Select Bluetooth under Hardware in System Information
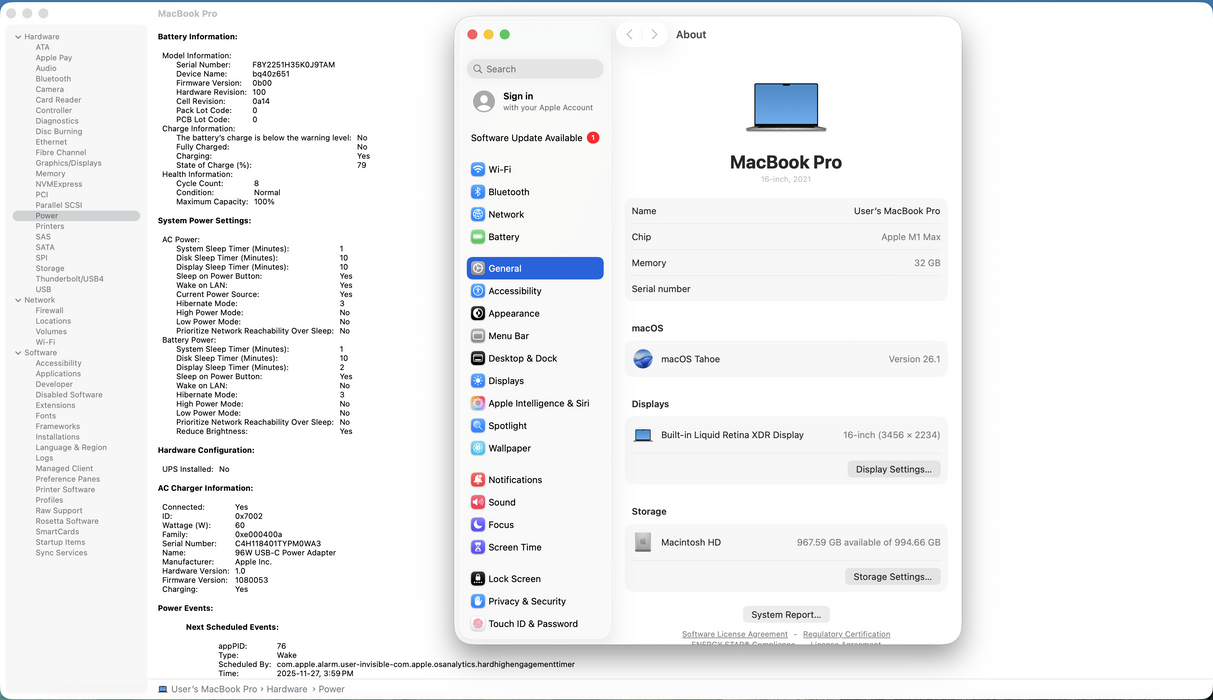The height and width of the screenshot is (700, 1213). [x=53, y=79]
